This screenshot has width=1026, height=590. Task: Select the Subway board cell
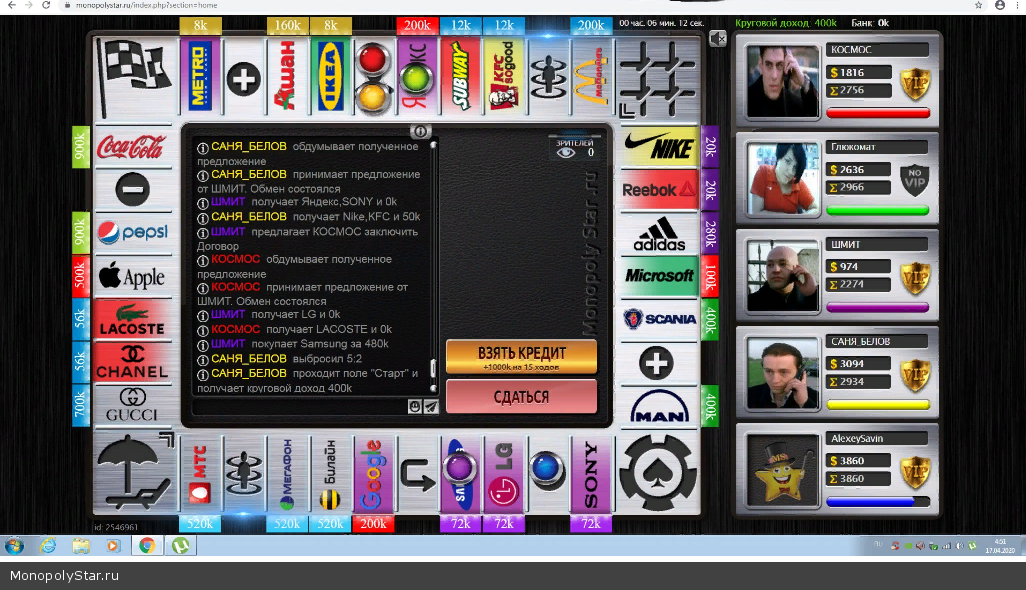[x=460, y=77]
